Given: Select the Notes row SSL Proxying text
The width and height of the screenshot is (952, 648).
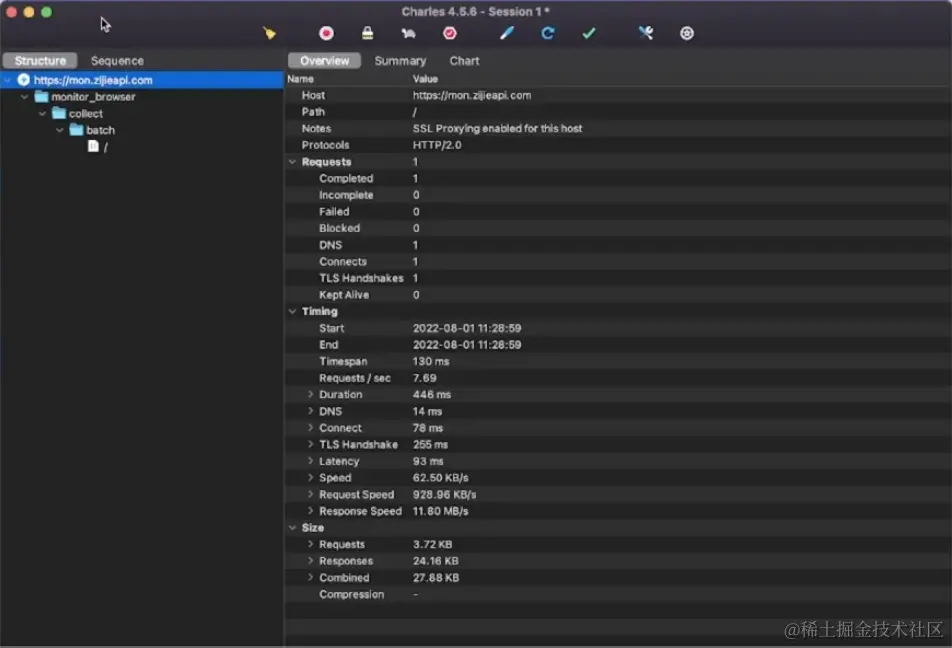Looking at the screenshot, I should (497, 128).
